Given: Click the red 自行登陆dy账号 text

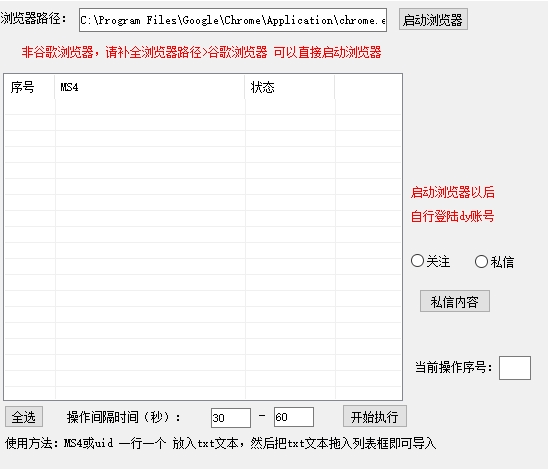Looking at the screenshot, I should [453, 216].
